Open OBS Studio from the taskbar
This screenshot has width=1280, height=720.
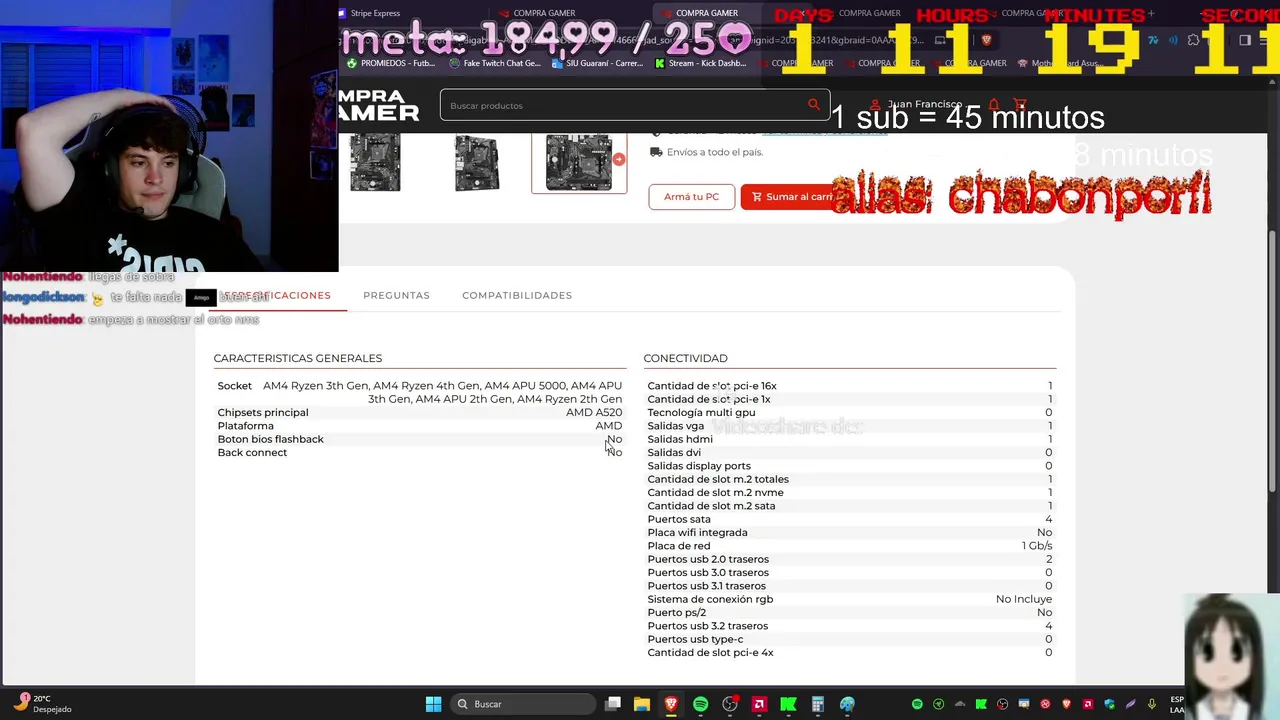pos(730,704)
